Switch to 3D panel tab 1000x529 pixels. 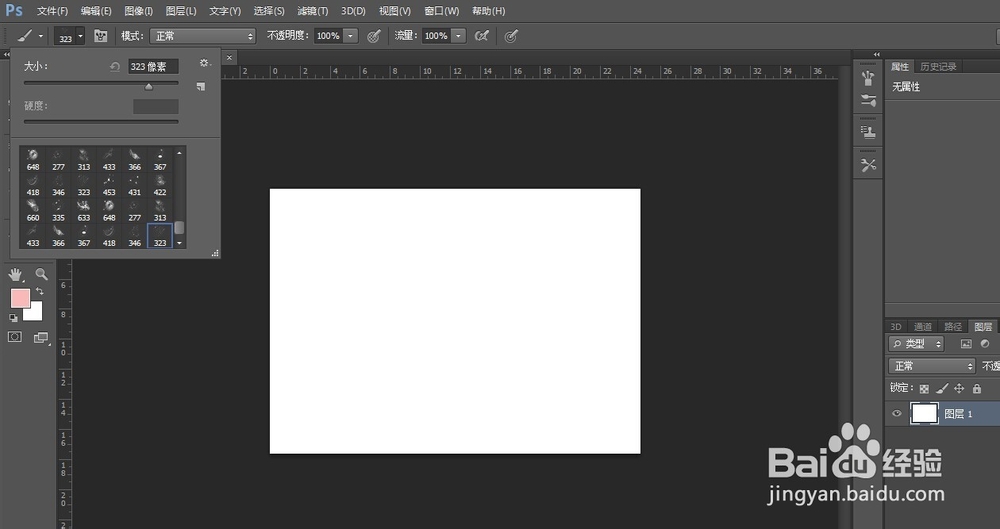click(x=895, y=327)
